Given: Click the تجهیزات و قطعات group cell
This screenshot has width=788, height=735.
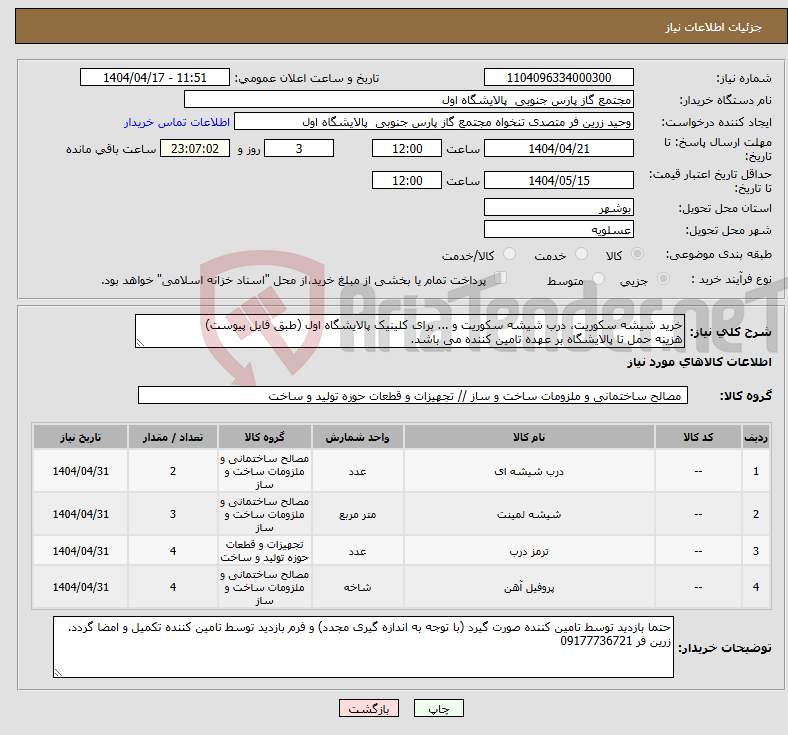Looking at the screenshot, I should click(x=265, y=551).
